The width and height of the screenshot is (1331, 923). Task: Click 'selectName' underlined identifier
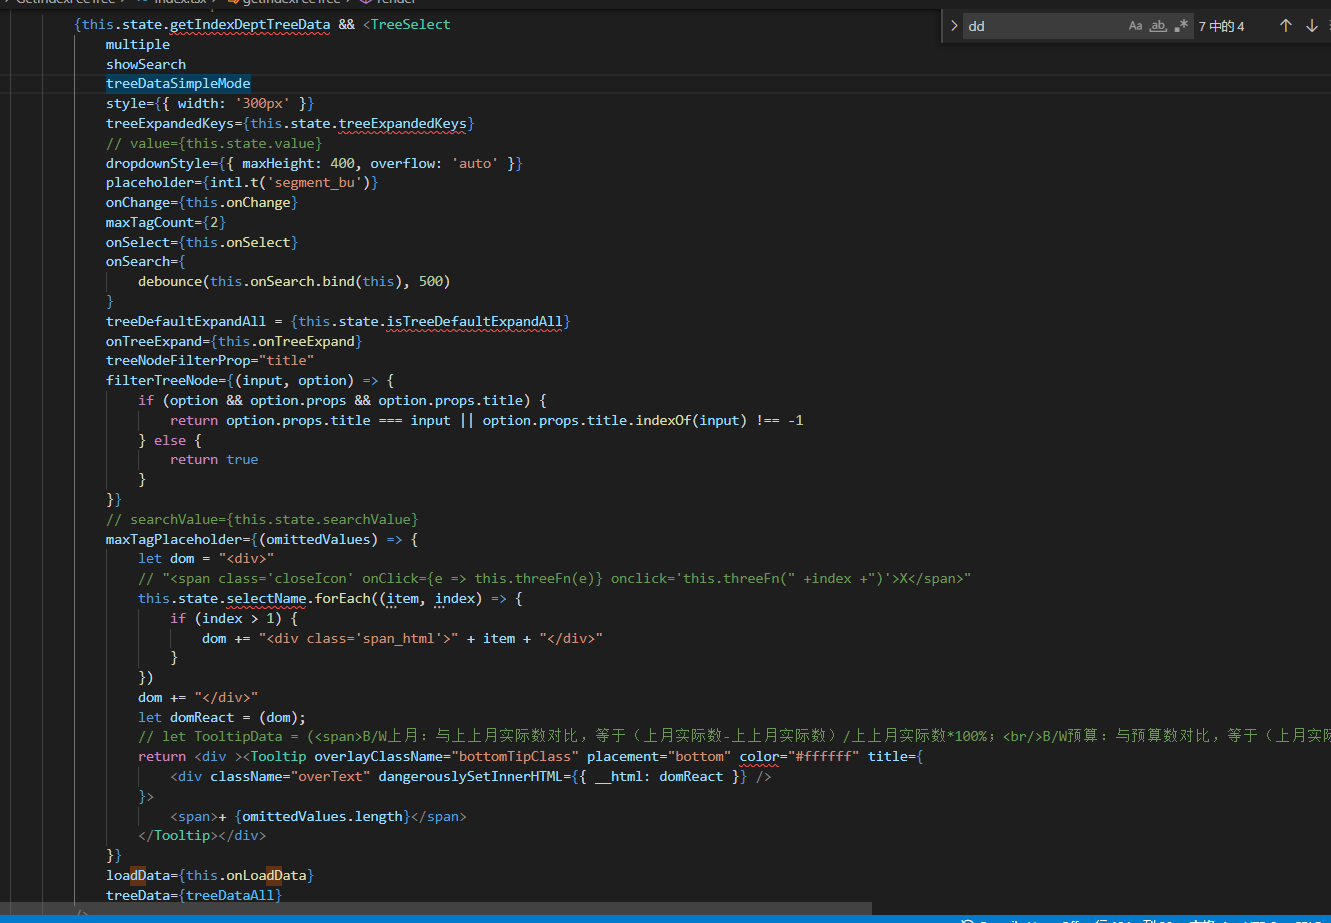[266, 598]
